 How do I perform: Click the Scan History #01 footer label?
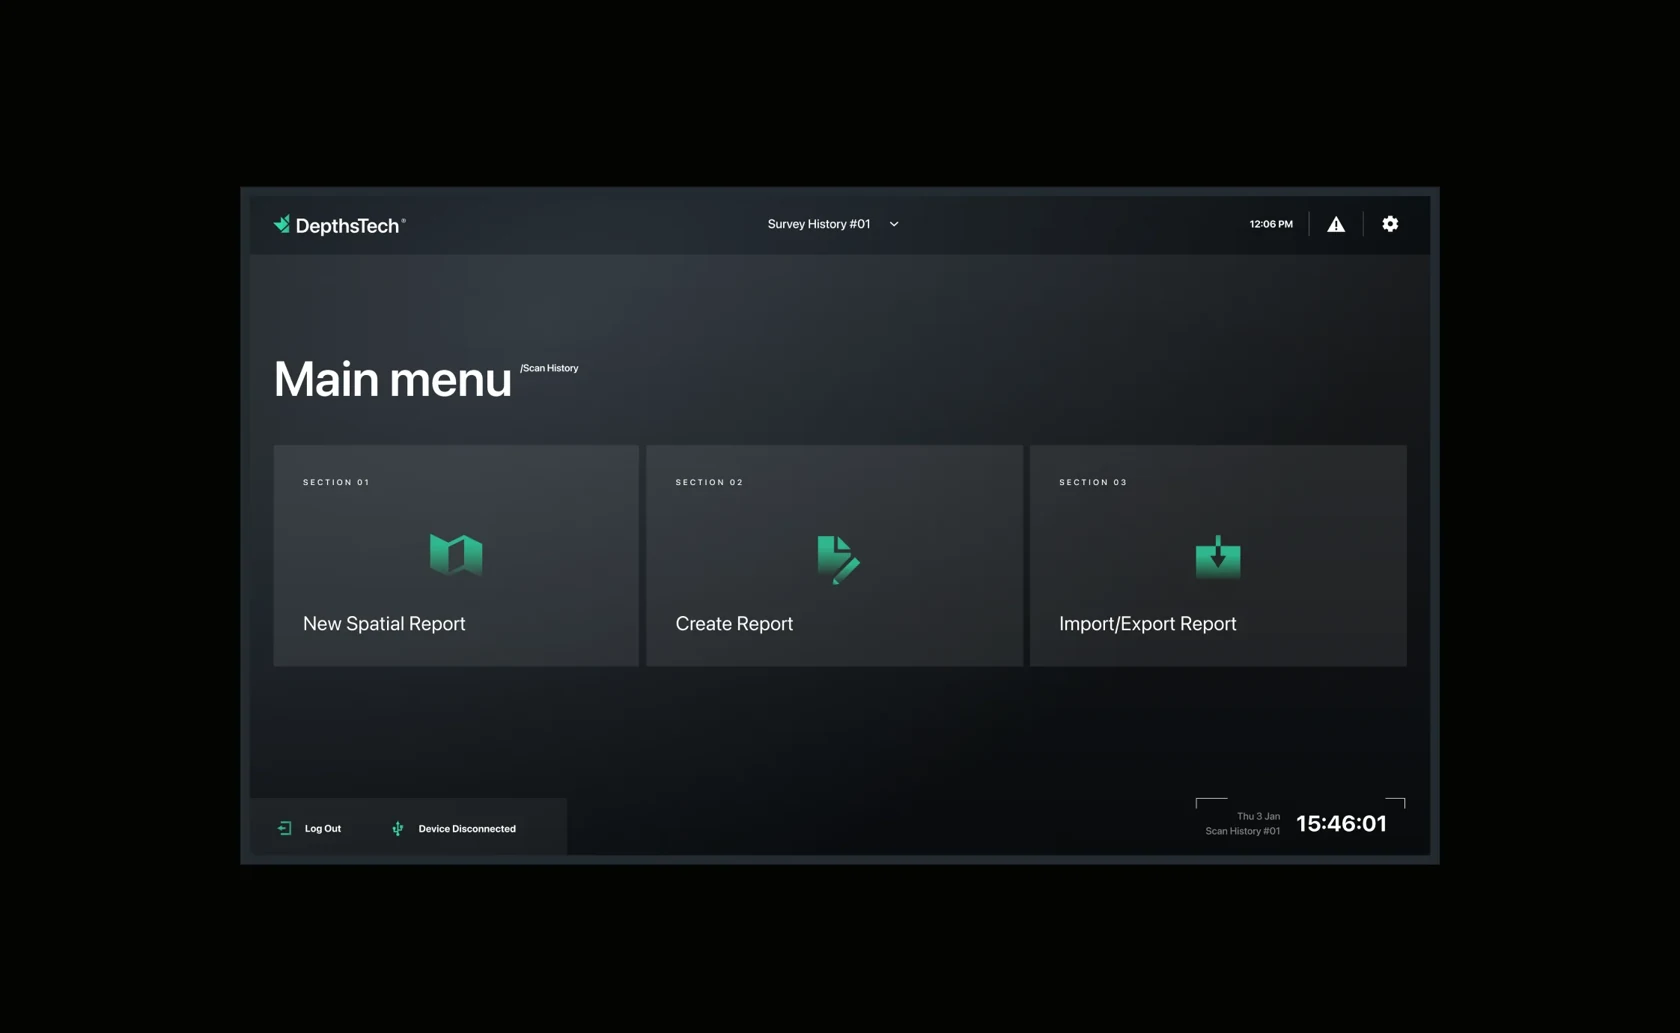(x=1242, y=831)
